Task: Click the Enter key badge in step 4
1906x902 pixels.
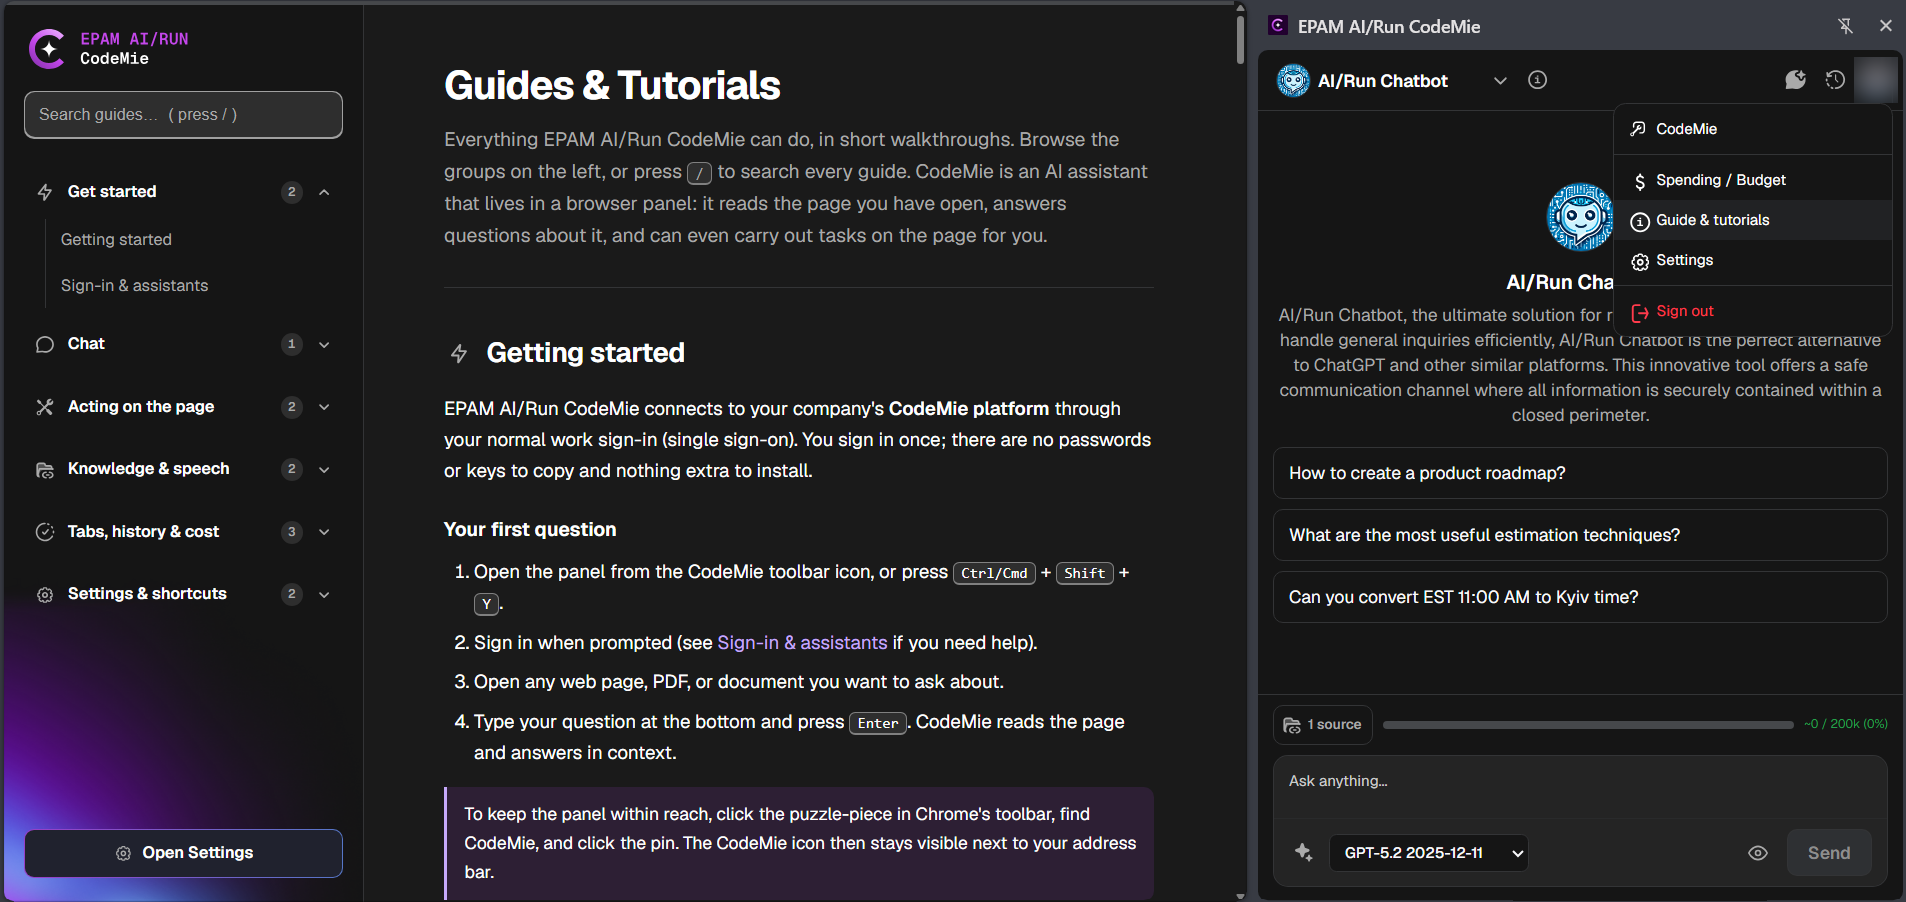Action: tap(877, 723)
